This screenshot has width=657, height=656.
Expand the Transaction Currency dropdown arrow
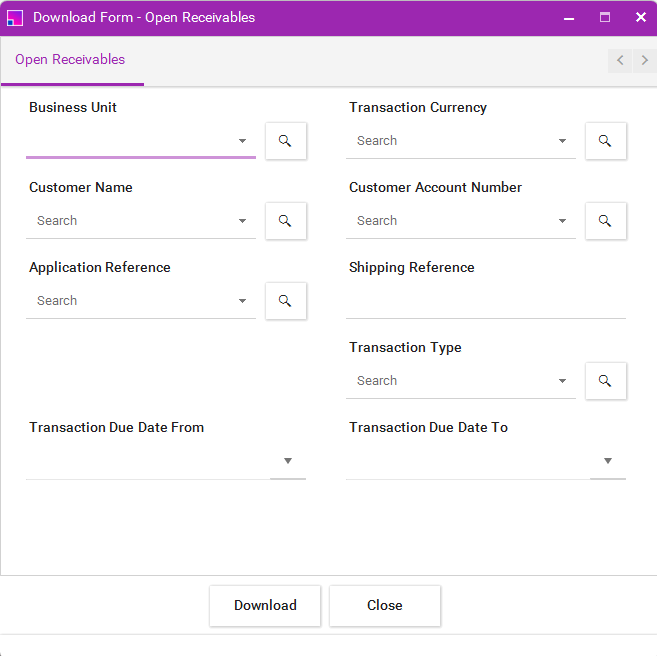click(562, 141)
